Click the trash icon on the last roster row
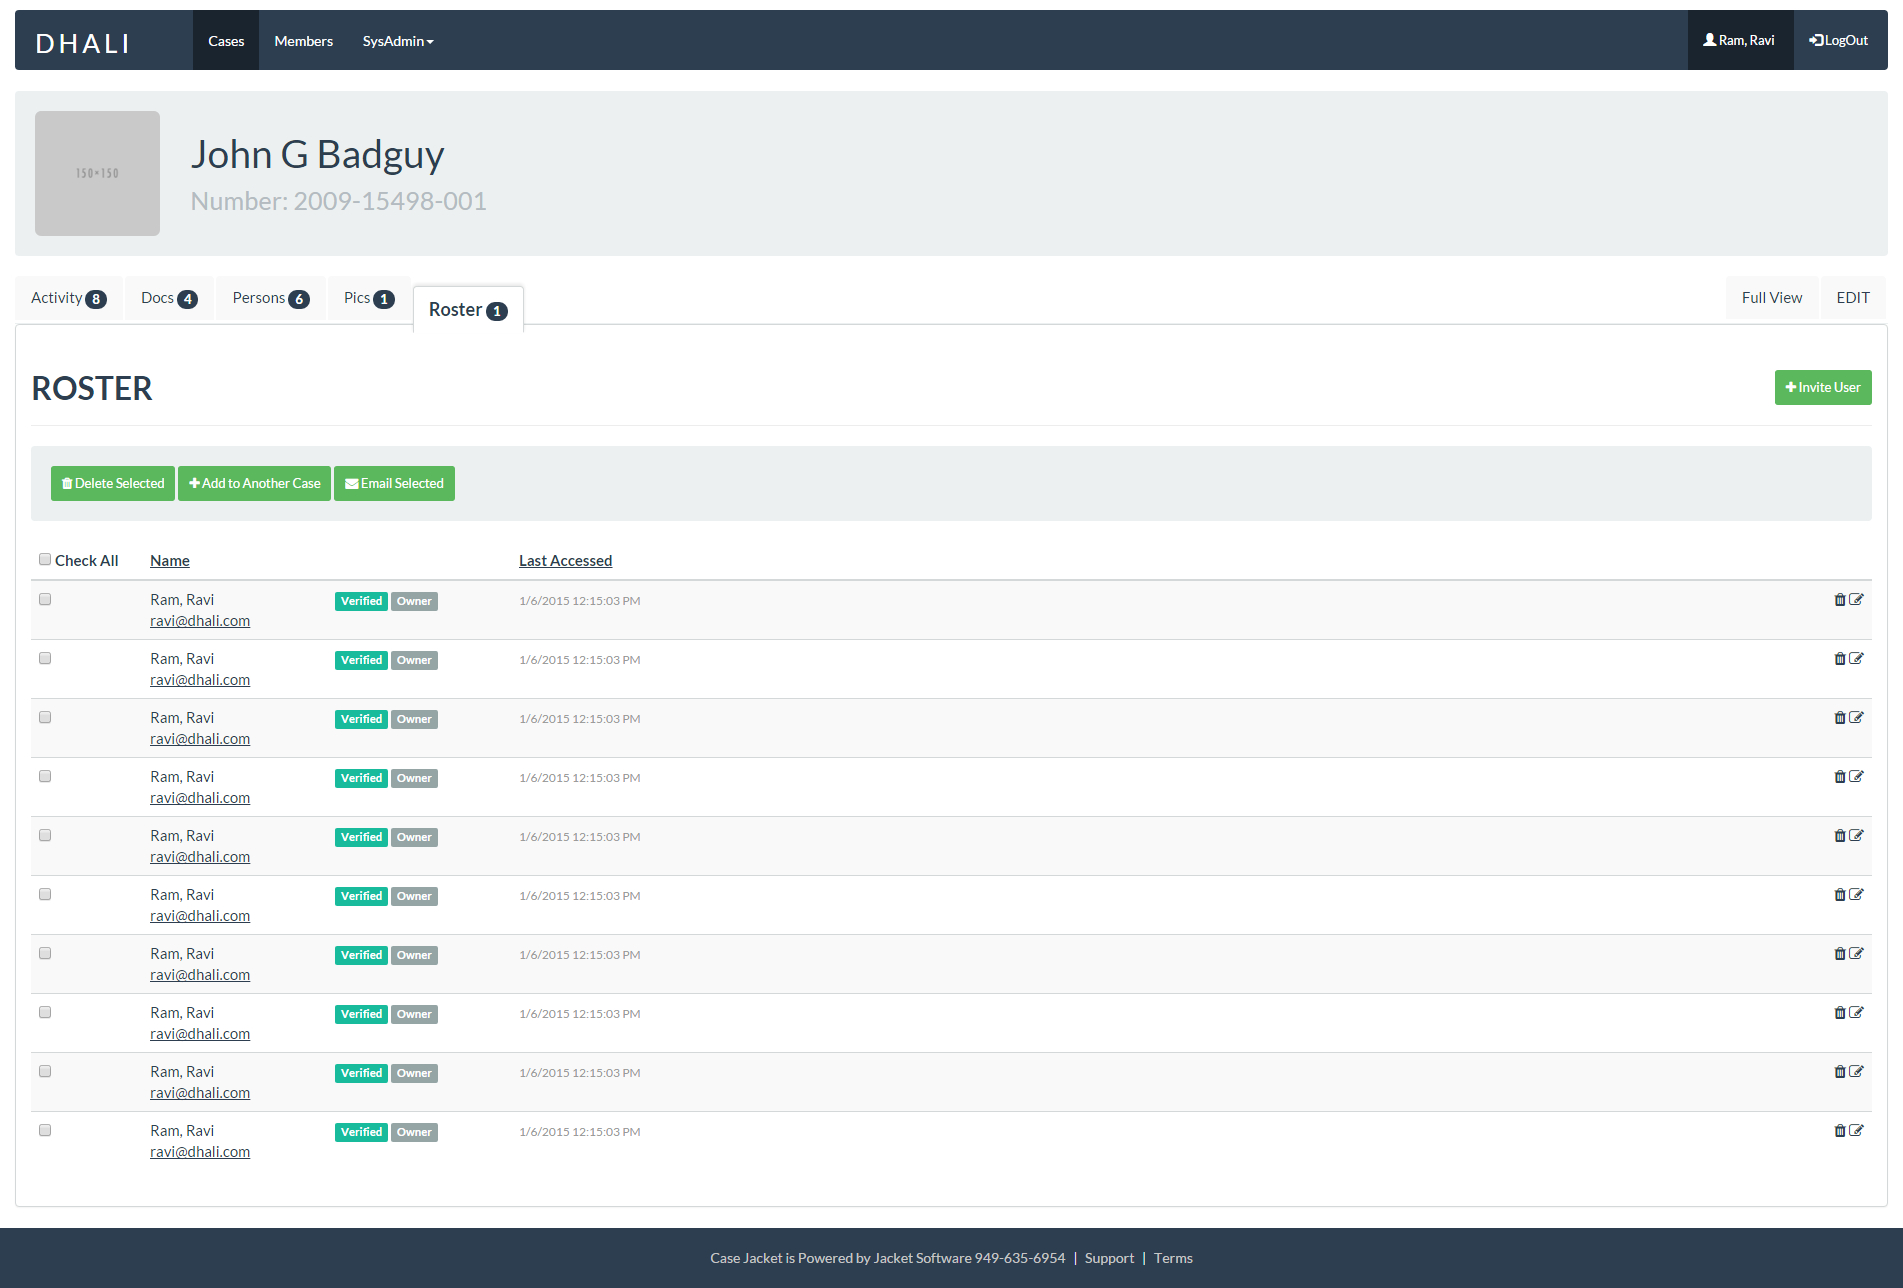The width and height of the screenshot is (1903, 1288). point(1840,1131)
